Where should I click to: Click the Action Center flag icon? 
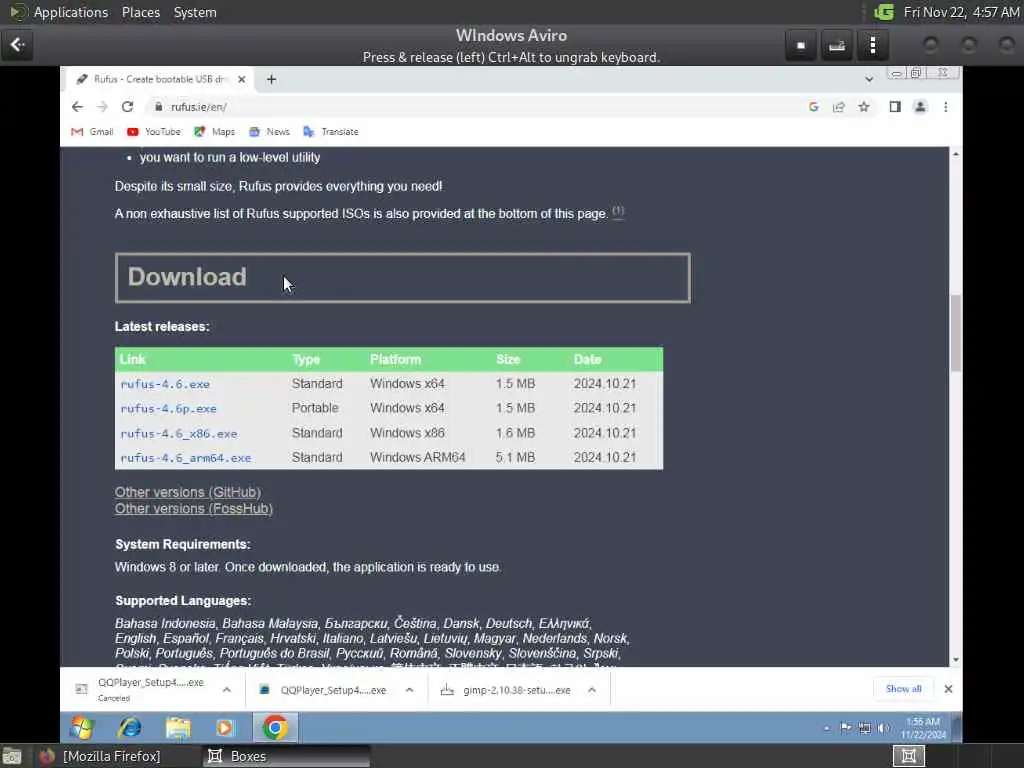[x=846, y=728]
